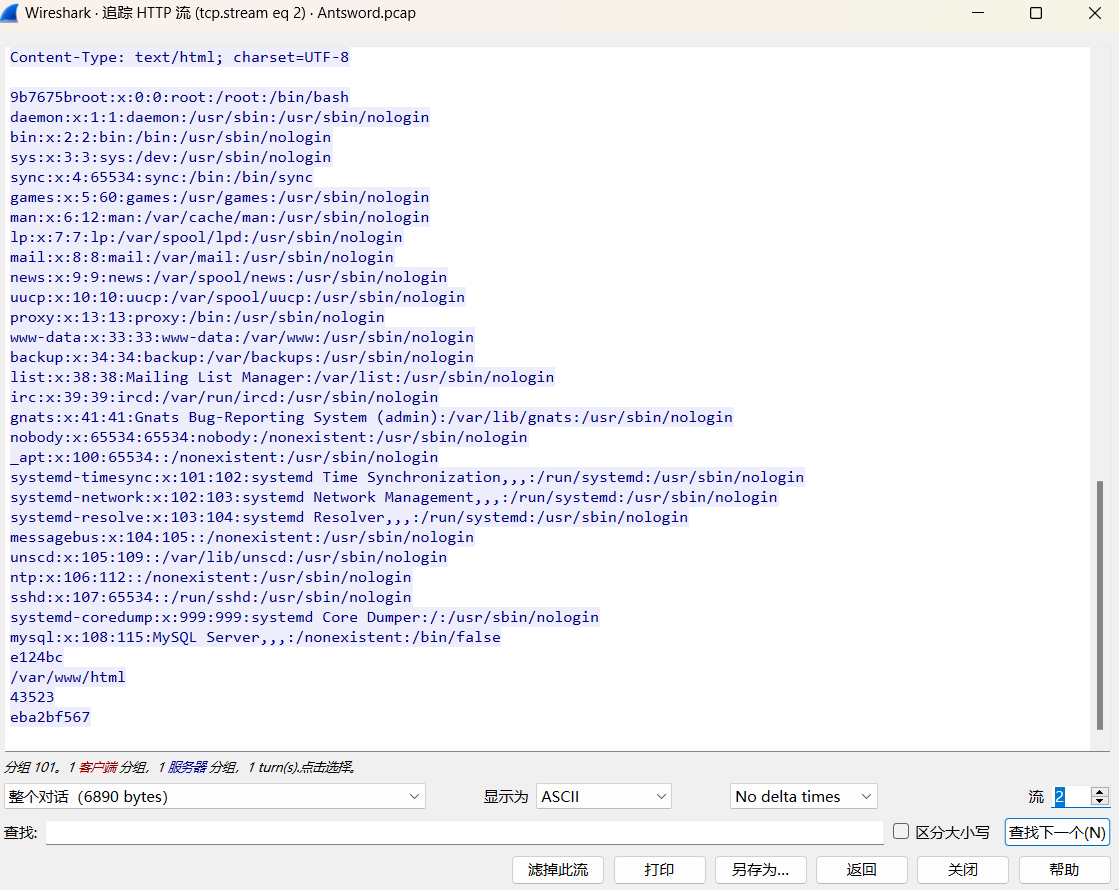The width and height of the screenshot is (1119, 890).
Task: Click the sys:x:3:3:sys line
Action: click(x=171, y=157)
